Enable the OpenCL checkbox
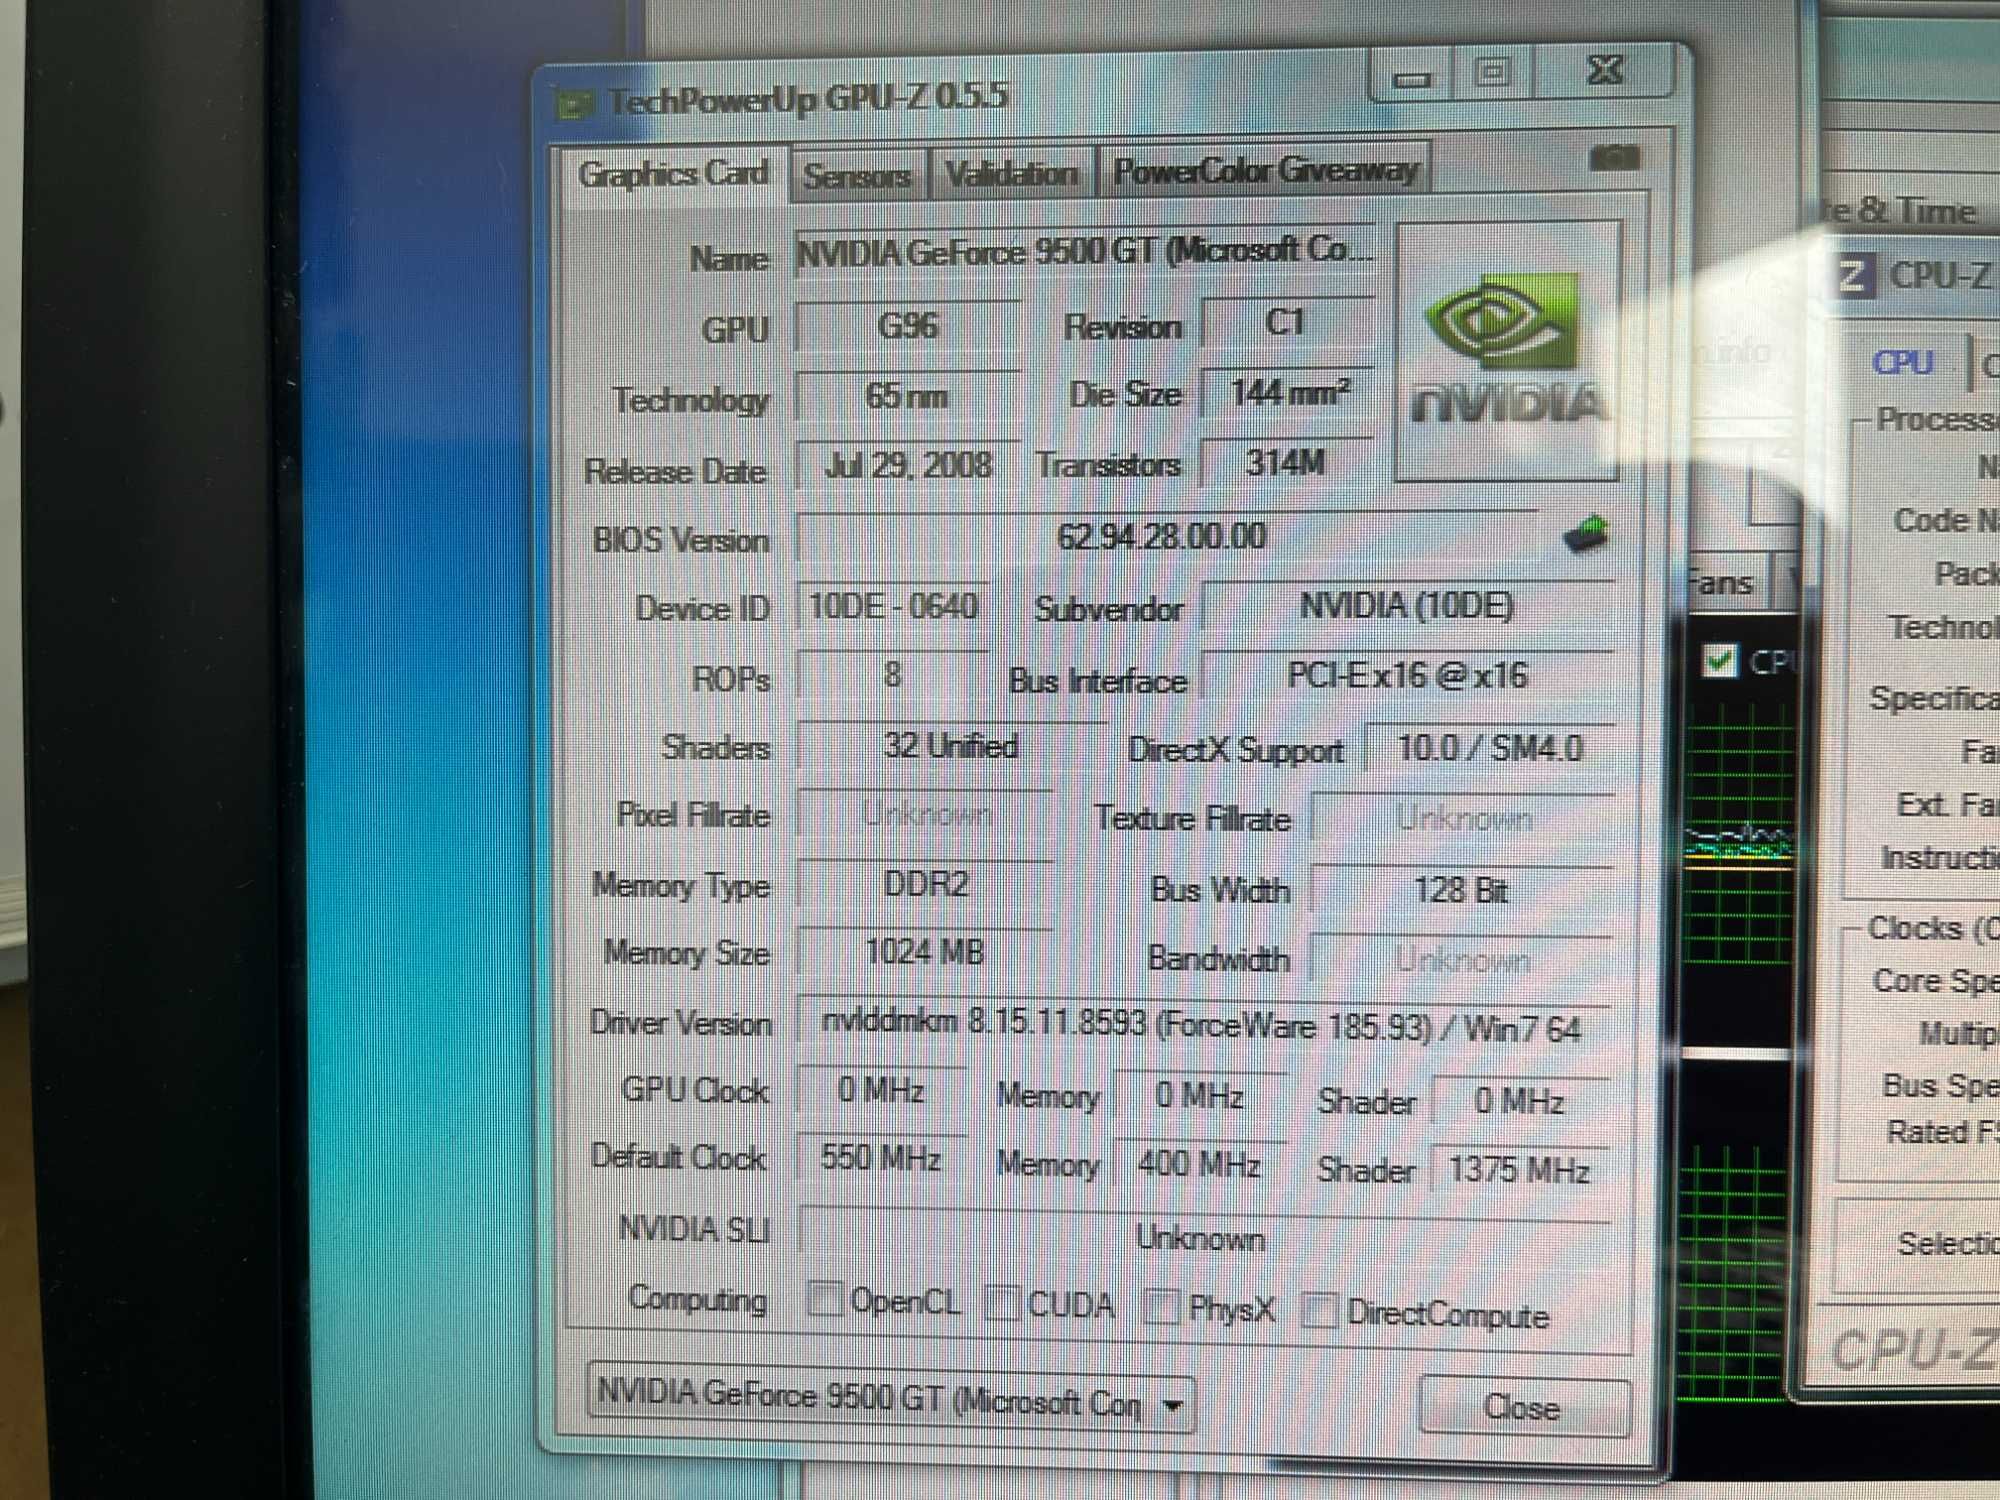This screenshot has height=1500, width=2000. click(825, 1299)
